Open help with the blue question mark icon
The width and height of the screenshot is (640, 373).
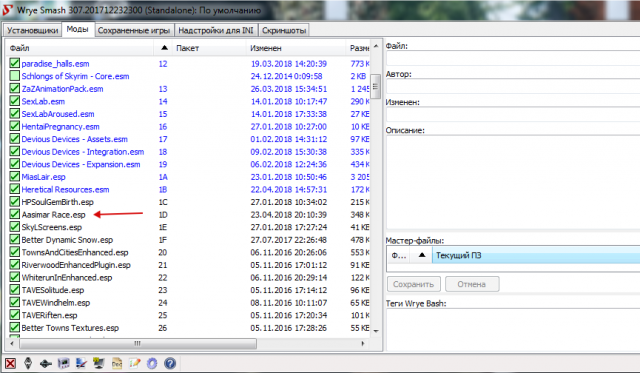click(x=170, y=363)
